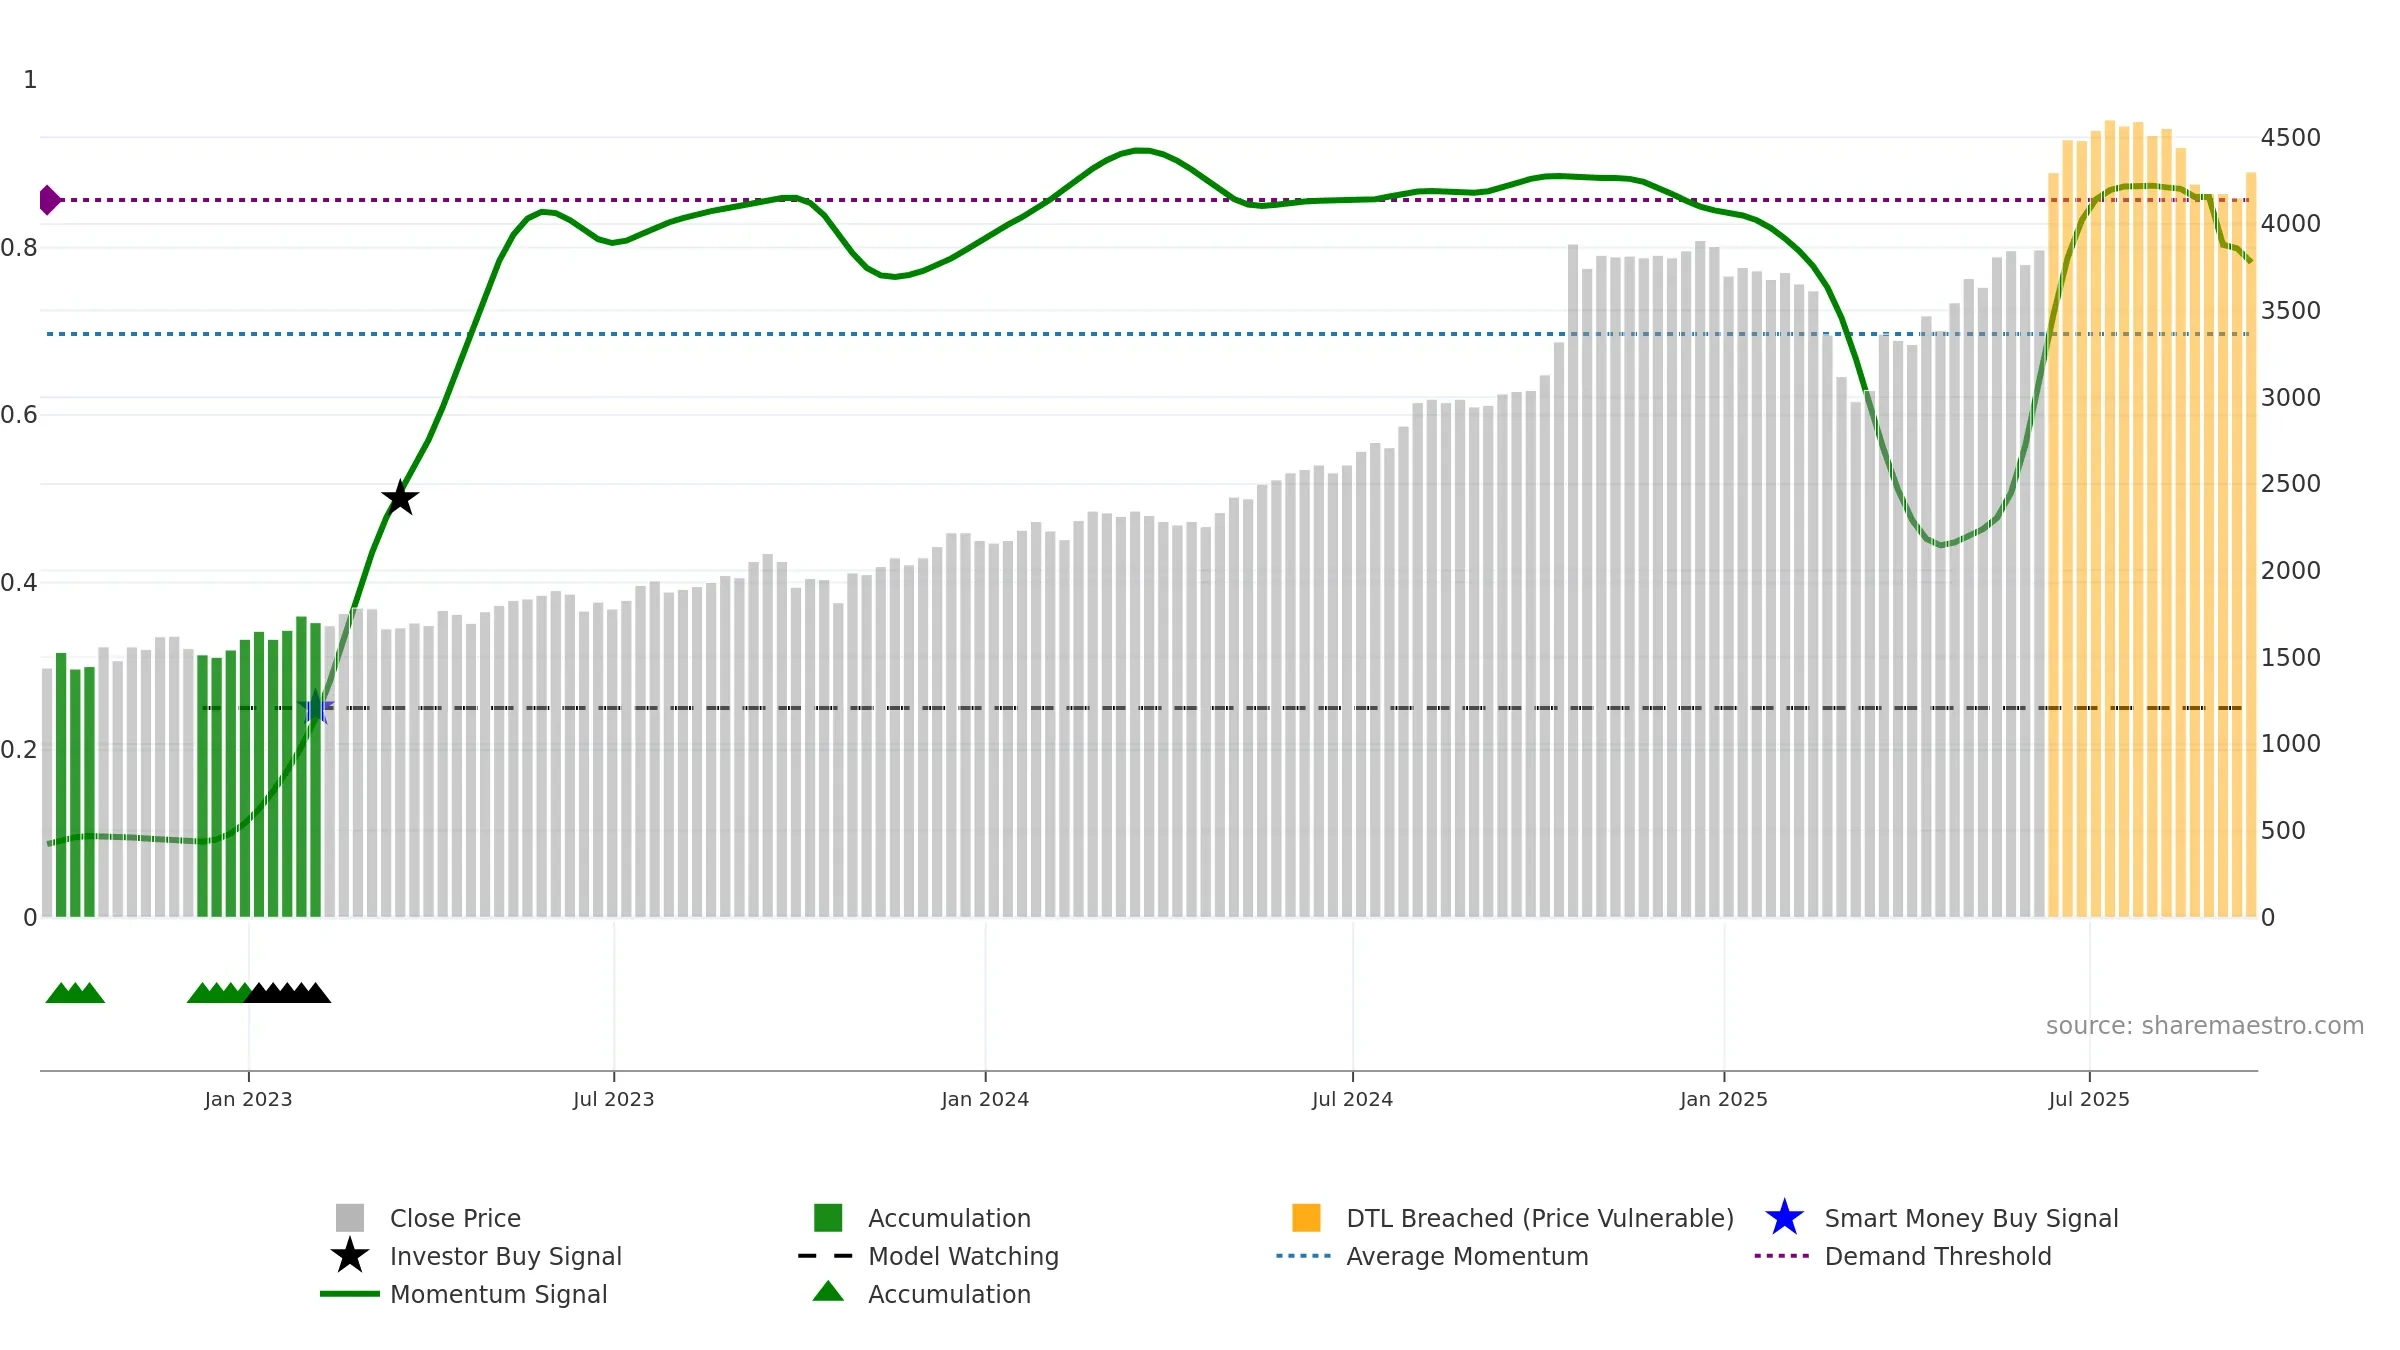Click the green Accumulation square swatch
Image resolution: width=2400 pixels, height=1350 pixels.
tap(828, 1218)
